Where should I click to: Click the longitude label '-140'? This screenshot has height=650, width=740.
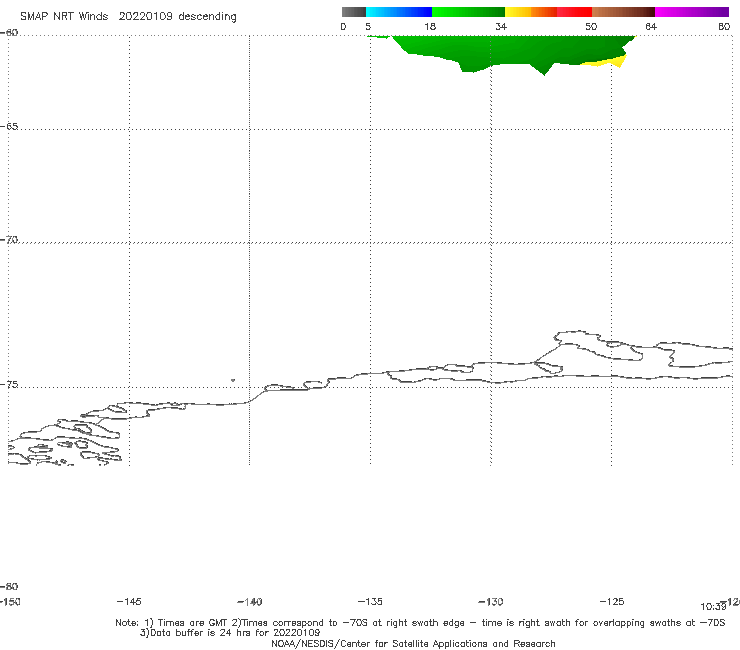pyautogui.click(x=250, y=602)
